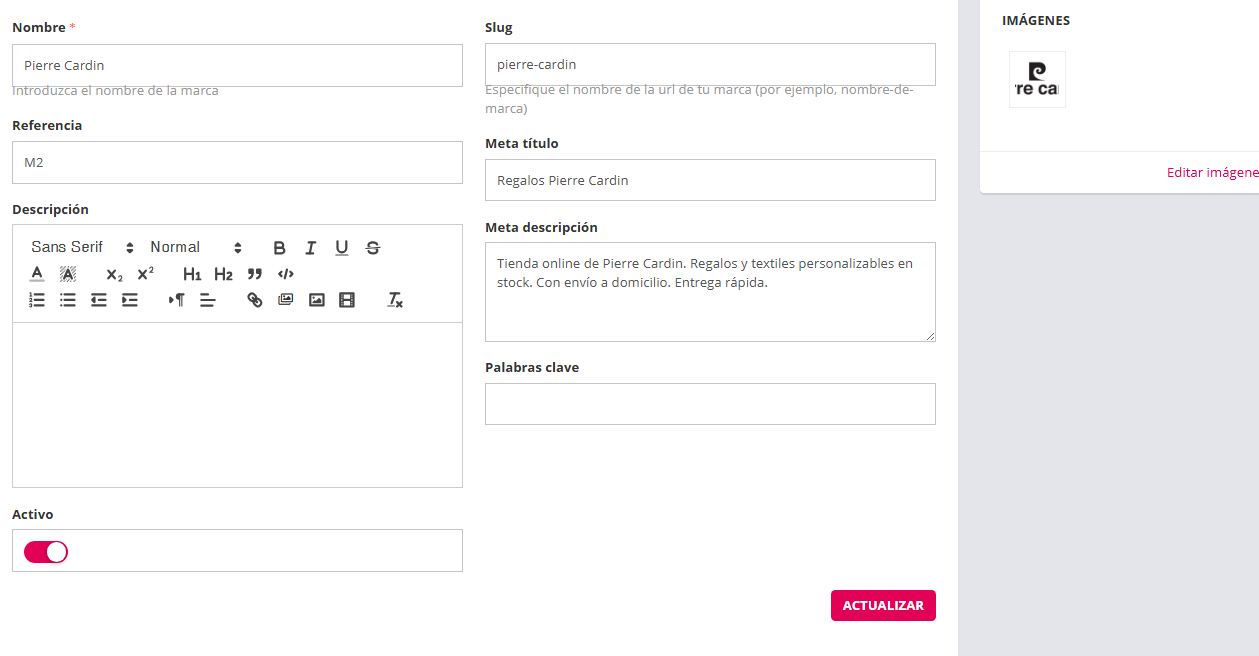Insert a link in the description

point(255,300)
